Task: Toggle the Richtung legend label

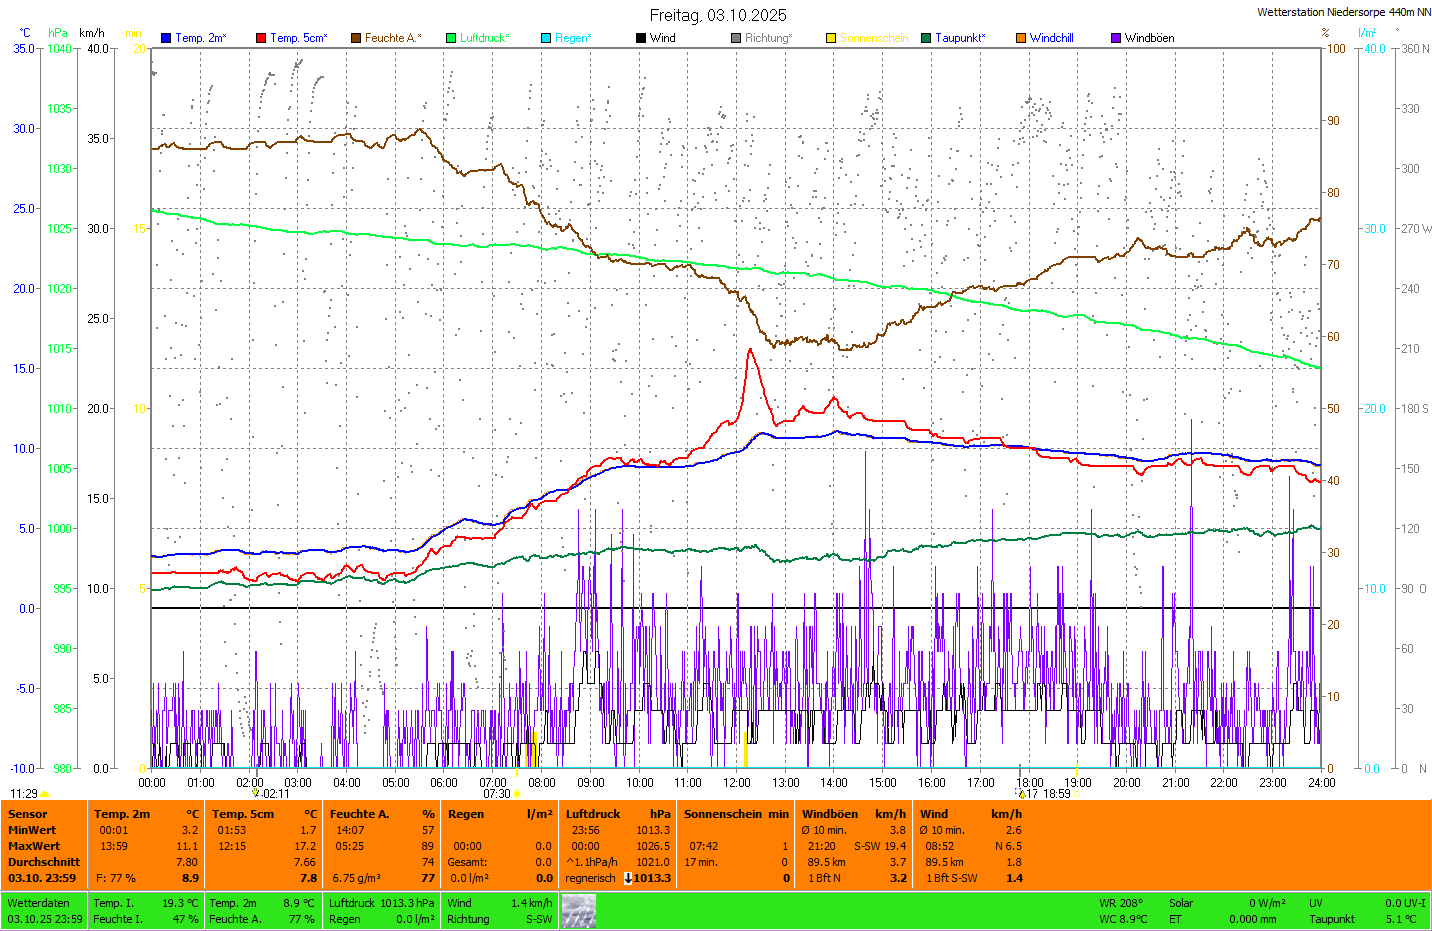Action: (767, 38)
